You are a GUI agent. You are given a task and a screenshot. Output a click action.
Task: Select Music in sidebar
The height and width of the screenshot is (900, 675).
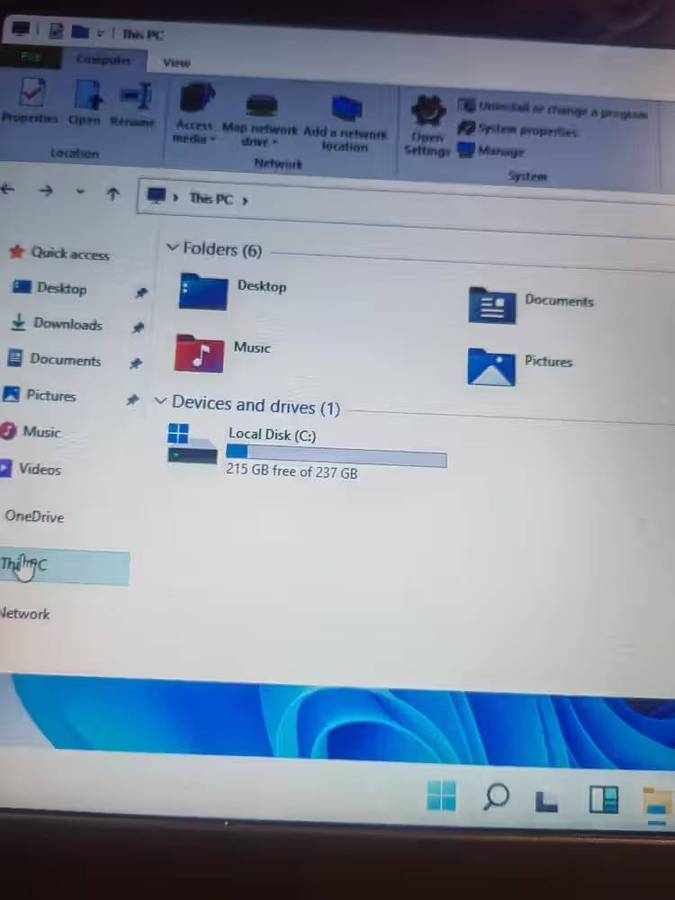coord(30,431)
